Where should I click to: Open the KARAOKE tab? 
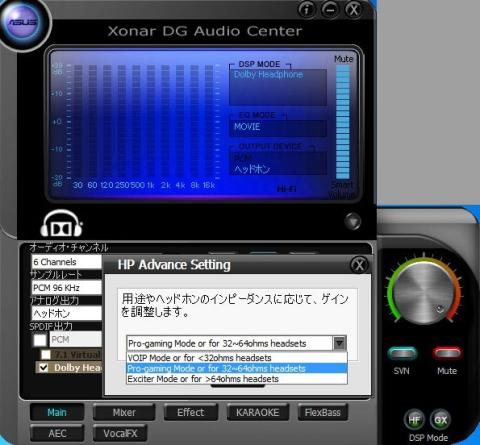click(x=258, y=412)
